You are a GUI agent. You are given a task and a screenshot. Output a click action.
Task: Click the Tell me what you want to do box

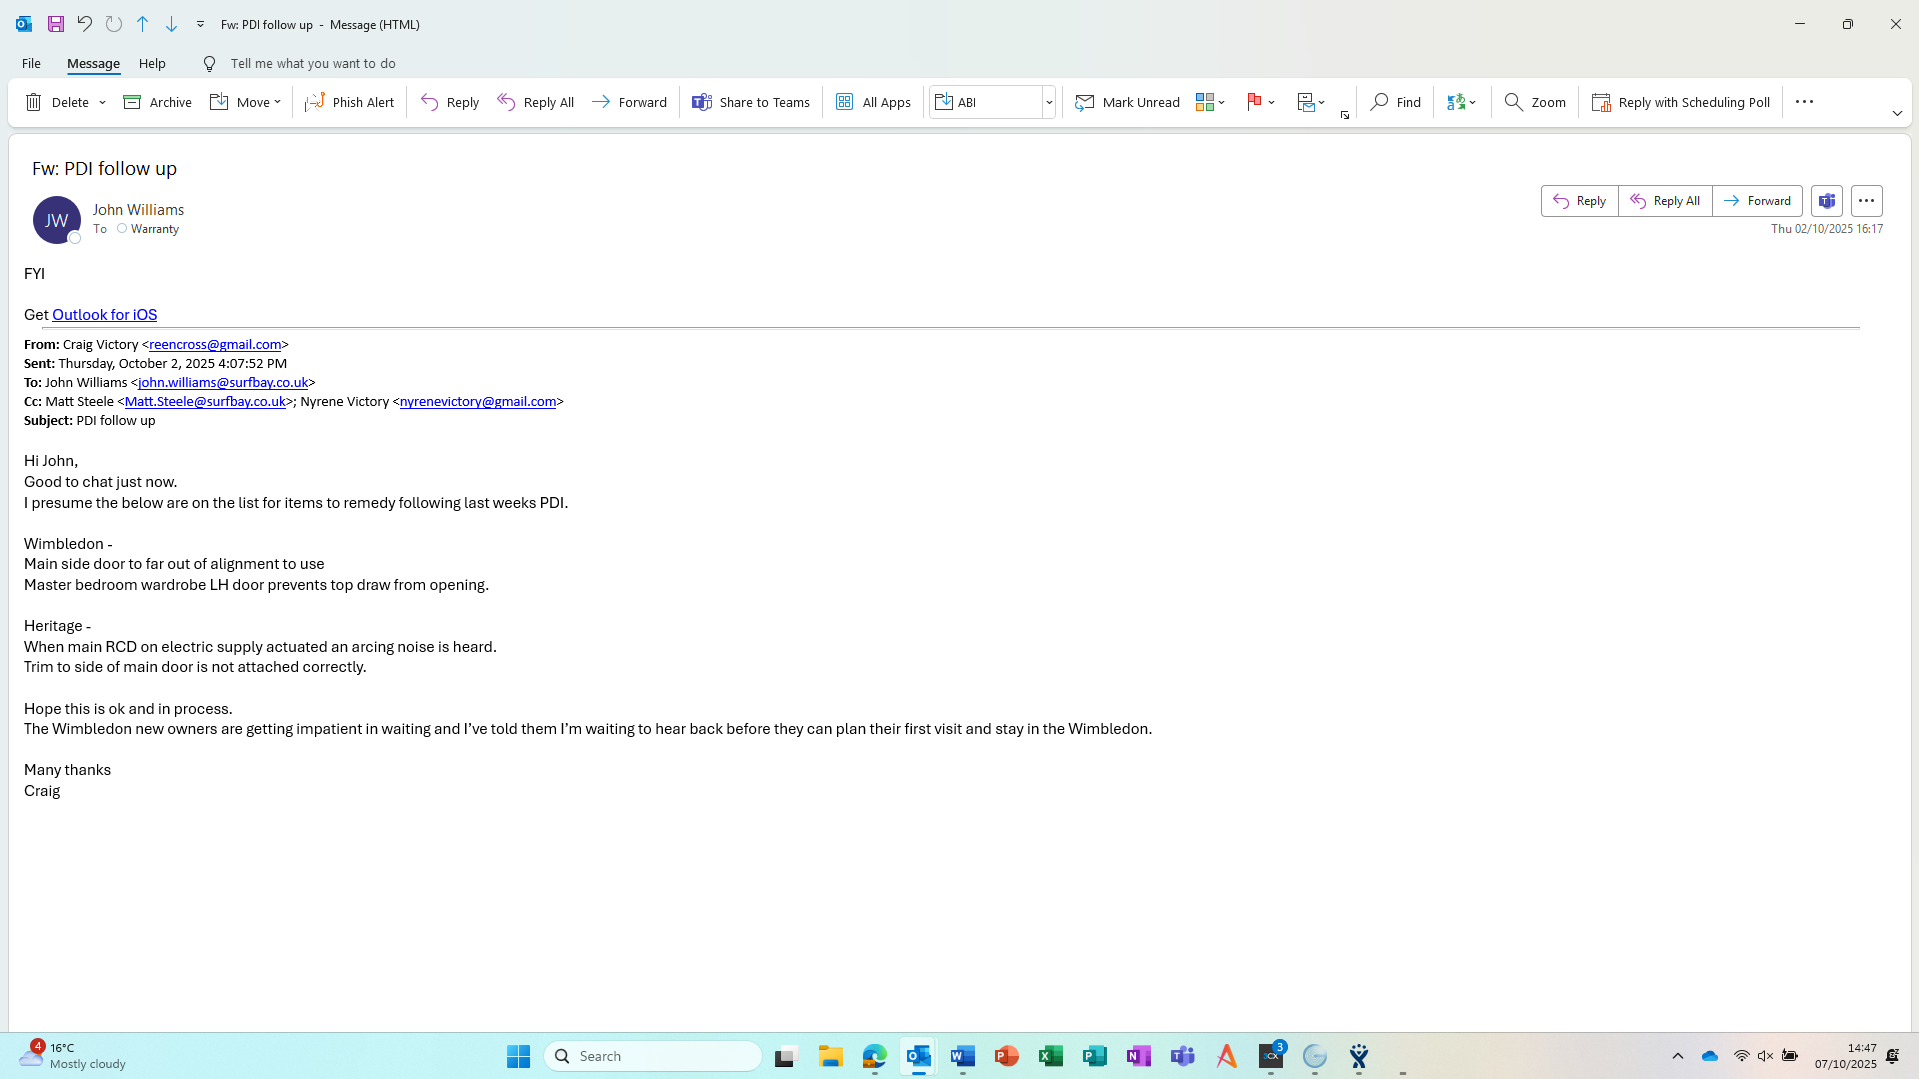pyautogui.click(x=313, y=63)
